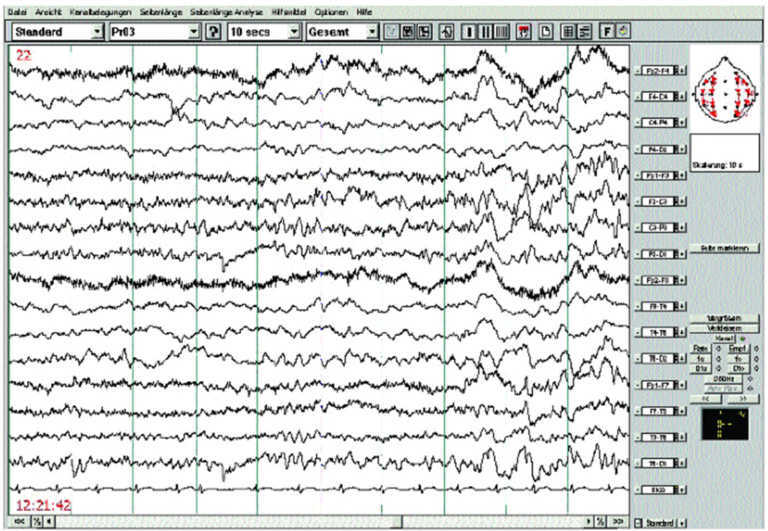Click plus button of F3-C3 channel
This screenshot has width=768, height=531.
(682, 201)
